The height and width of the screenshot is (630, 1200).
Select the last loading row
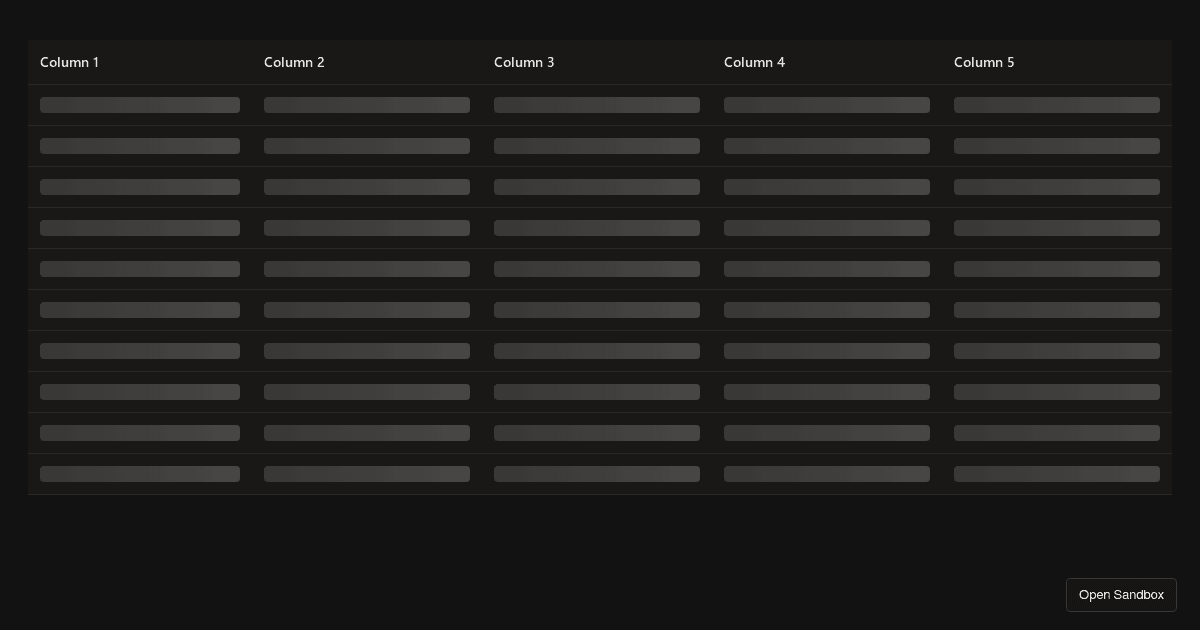pyautogui.click(x=600, y=474)
